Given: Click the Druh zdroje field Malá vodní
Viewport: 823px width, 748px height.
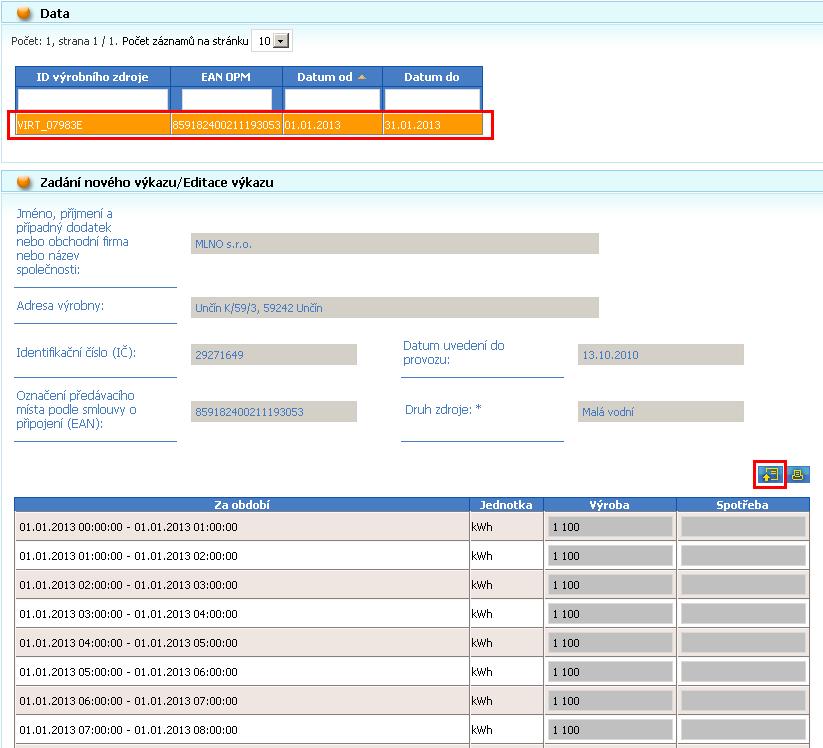Looking at the screenshot, I should [x=661, y=412].
